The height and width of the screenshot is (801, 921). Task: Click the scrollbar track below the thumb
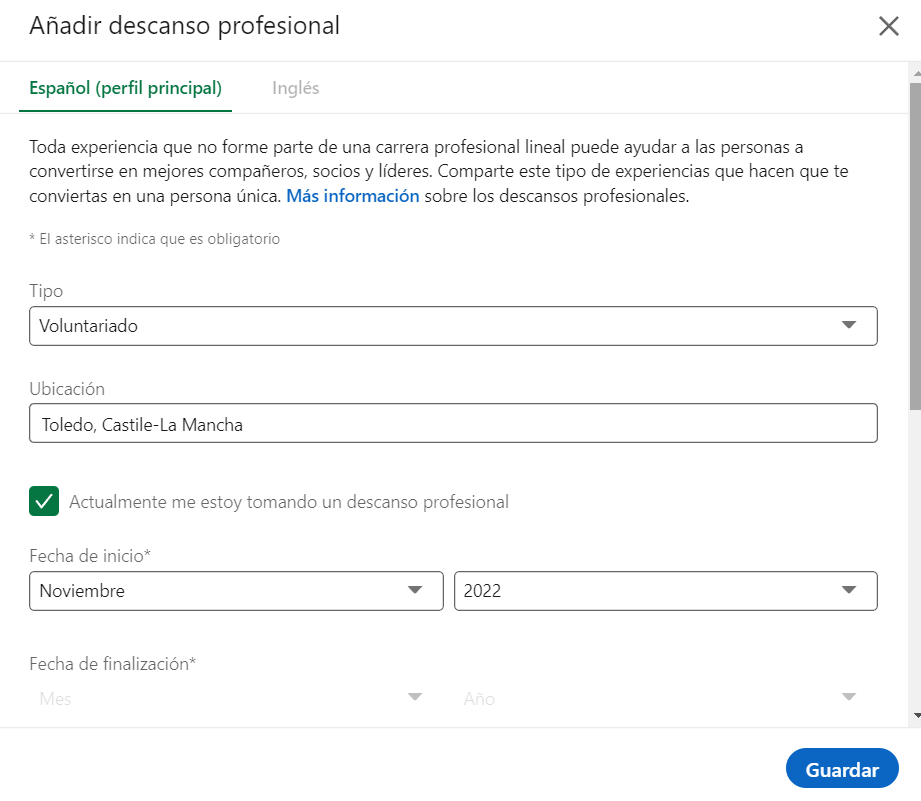915,558
